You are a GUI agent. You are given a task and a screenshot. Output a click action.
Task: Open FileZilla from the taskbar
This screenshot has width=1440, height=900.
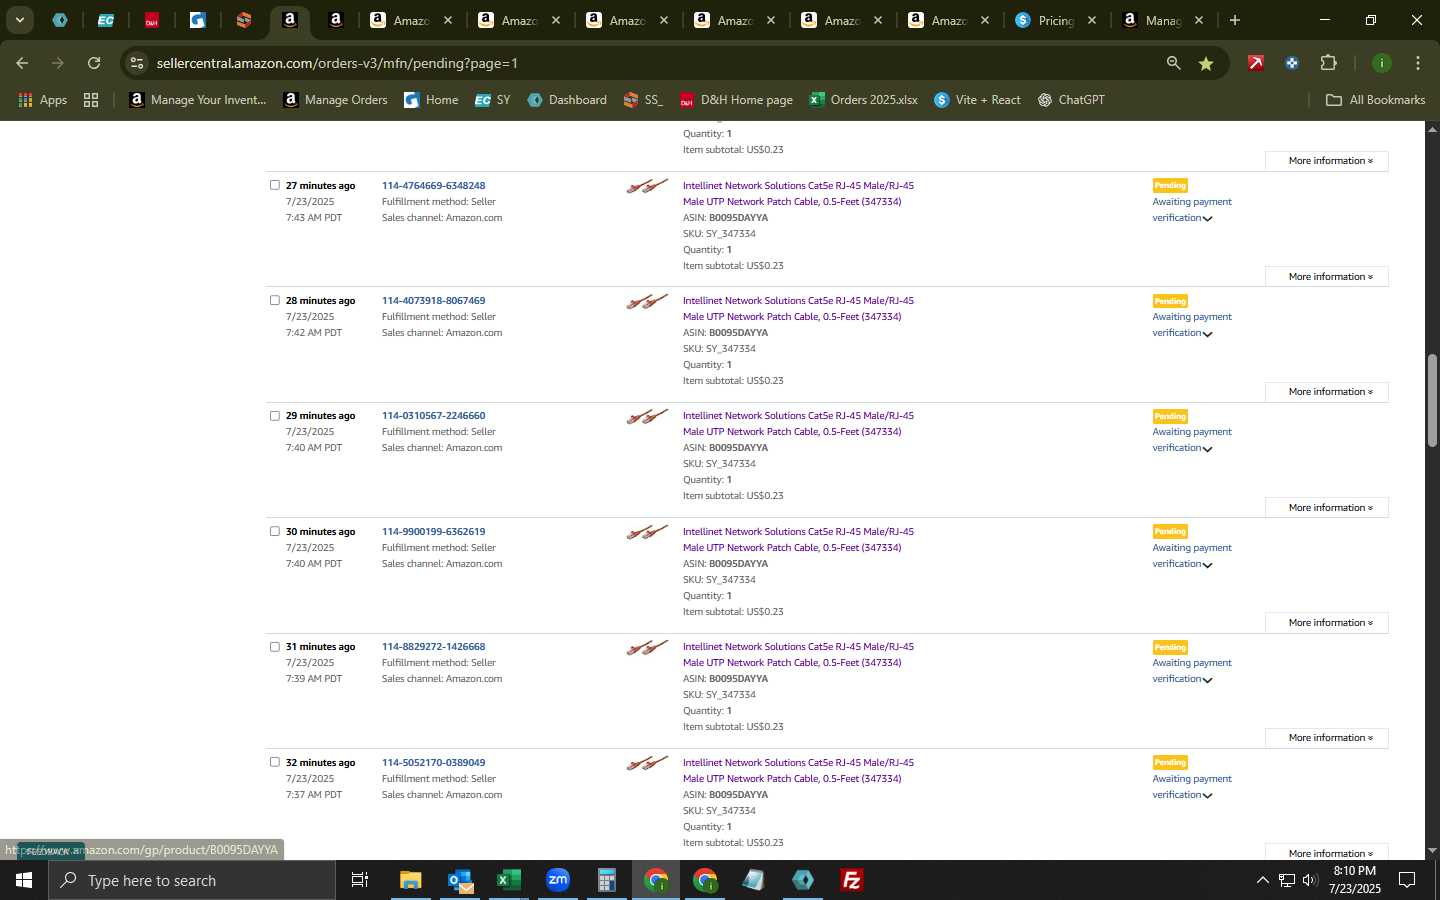pyautogui.click(x=852, y=880)
